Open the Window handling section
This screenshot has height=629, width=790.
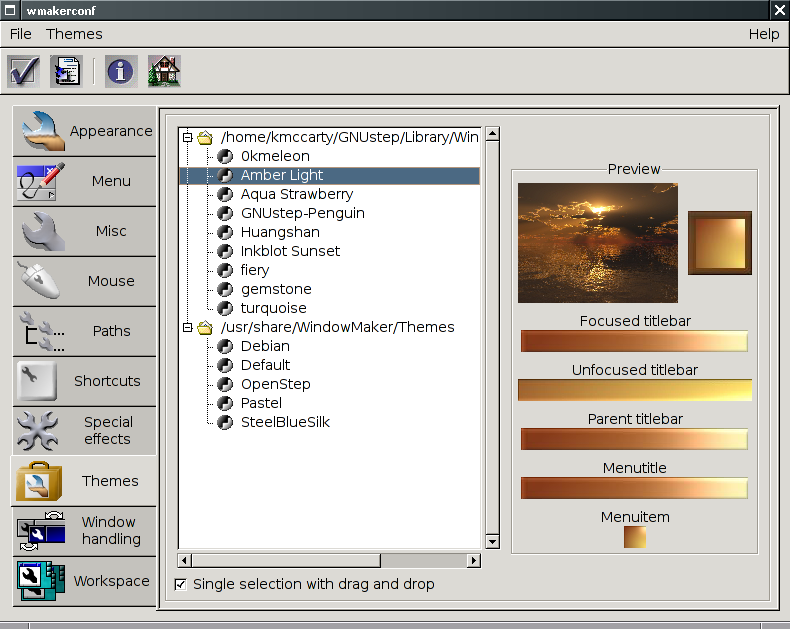click(85, 531)
